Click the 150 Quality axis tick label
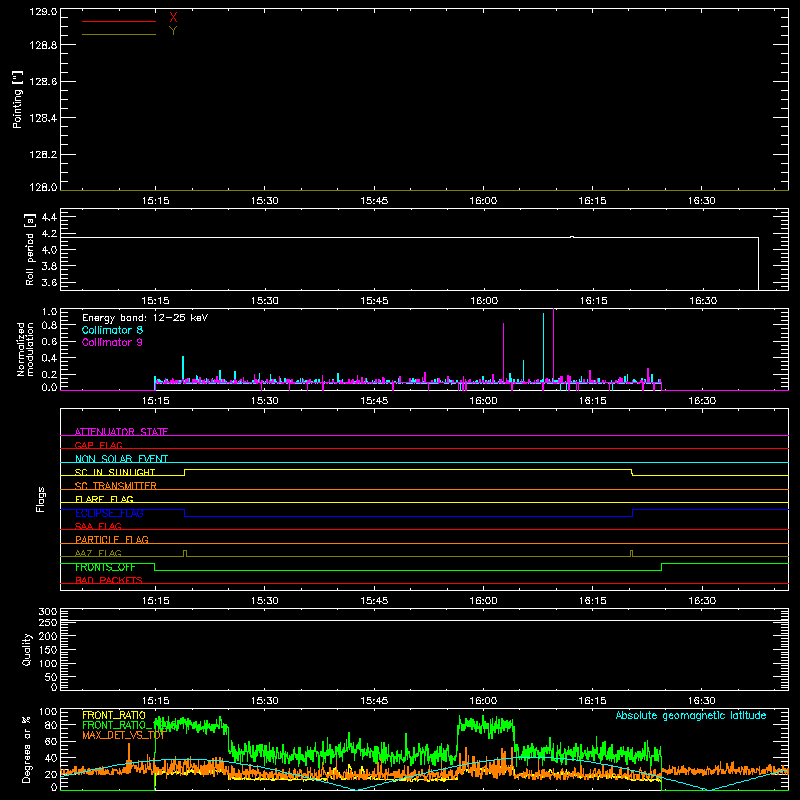 click(x=48, y=650)
